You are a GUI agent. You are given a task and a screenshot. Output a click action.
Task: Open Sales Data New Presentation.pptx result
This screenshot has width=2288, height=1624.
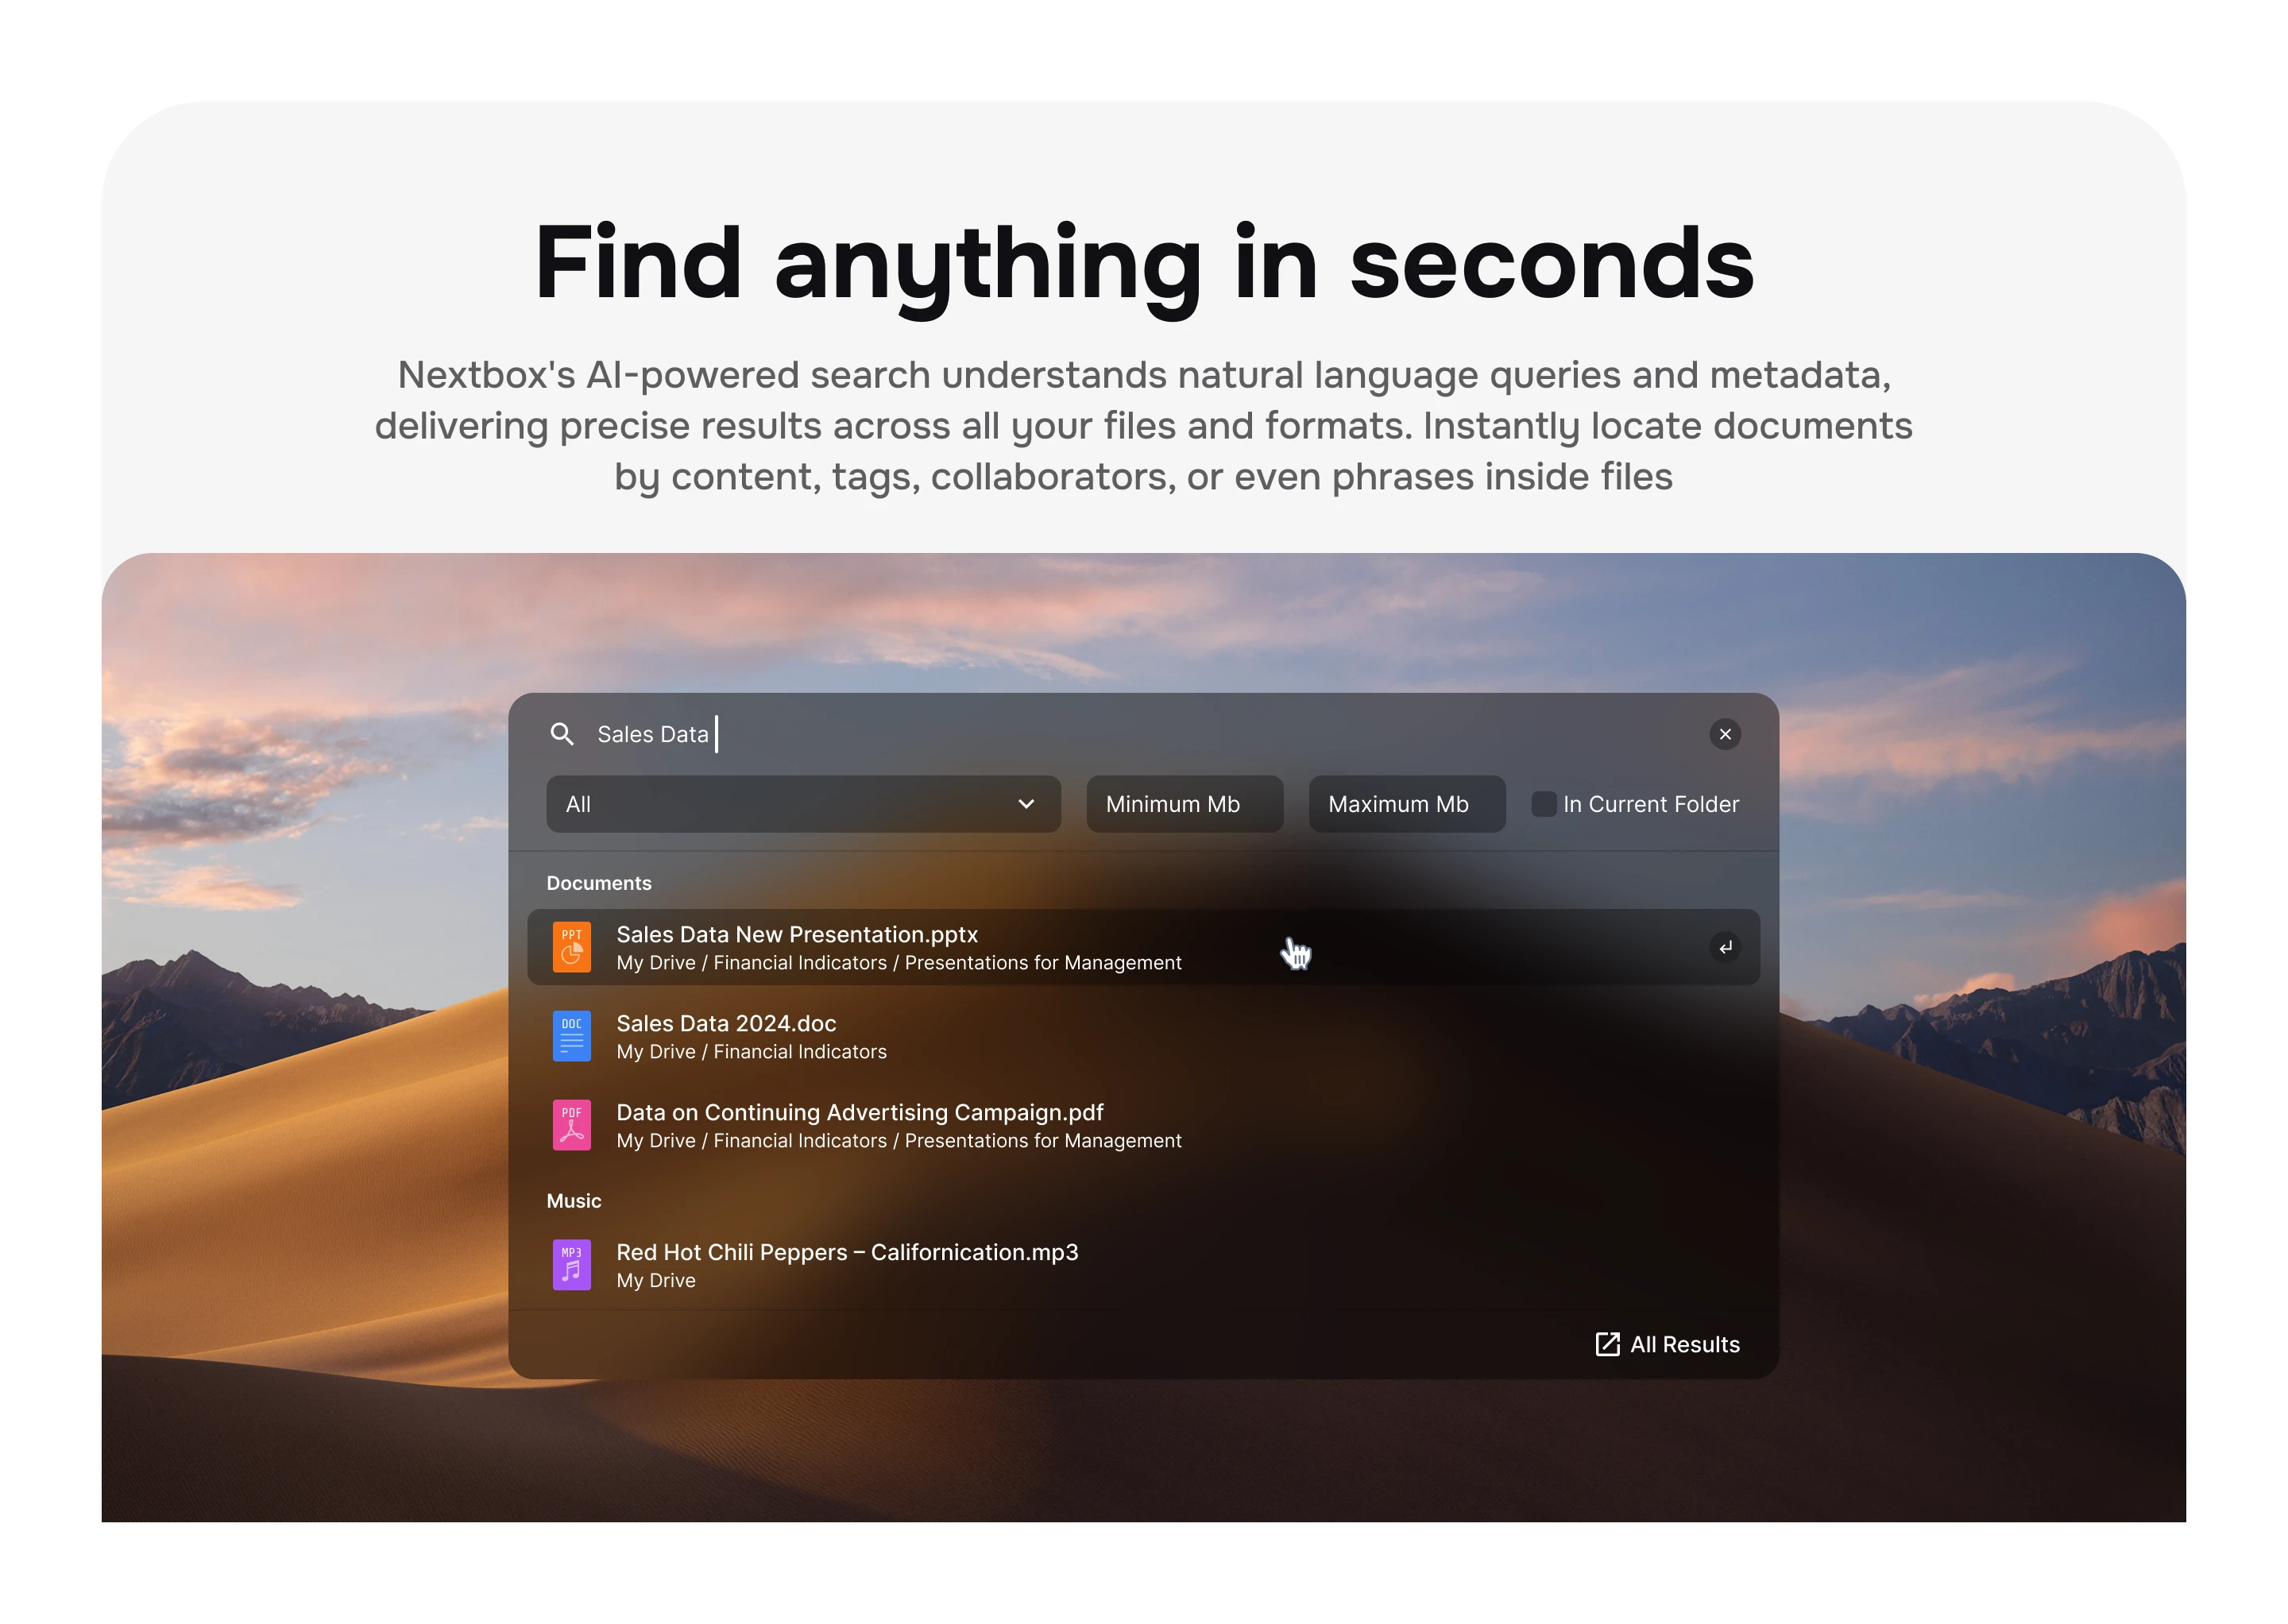pyautogui.click(x=1143, y=947)
